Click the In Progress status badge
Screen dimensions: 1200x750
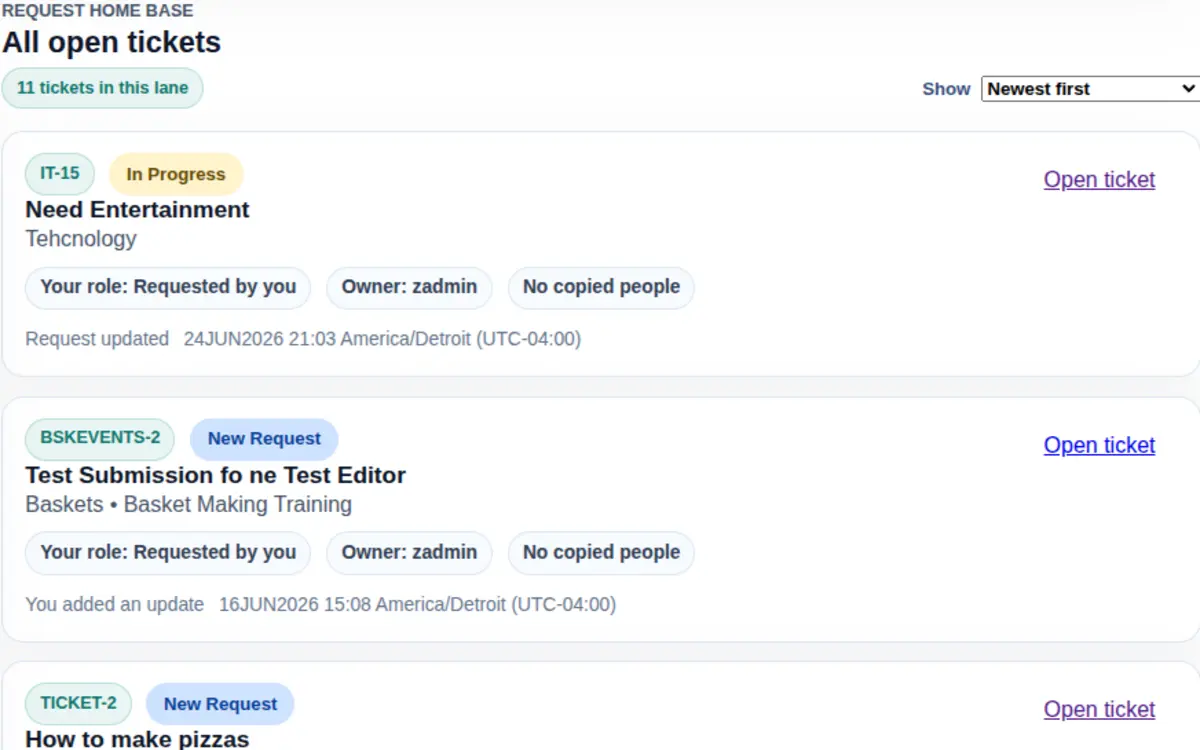click(x=176, y=174)
